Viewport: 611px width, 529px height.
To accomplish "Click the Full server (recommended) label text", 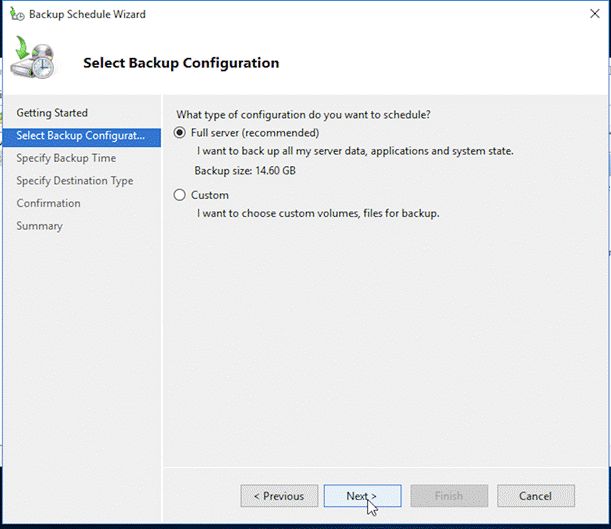I will [x=254, y=133].
